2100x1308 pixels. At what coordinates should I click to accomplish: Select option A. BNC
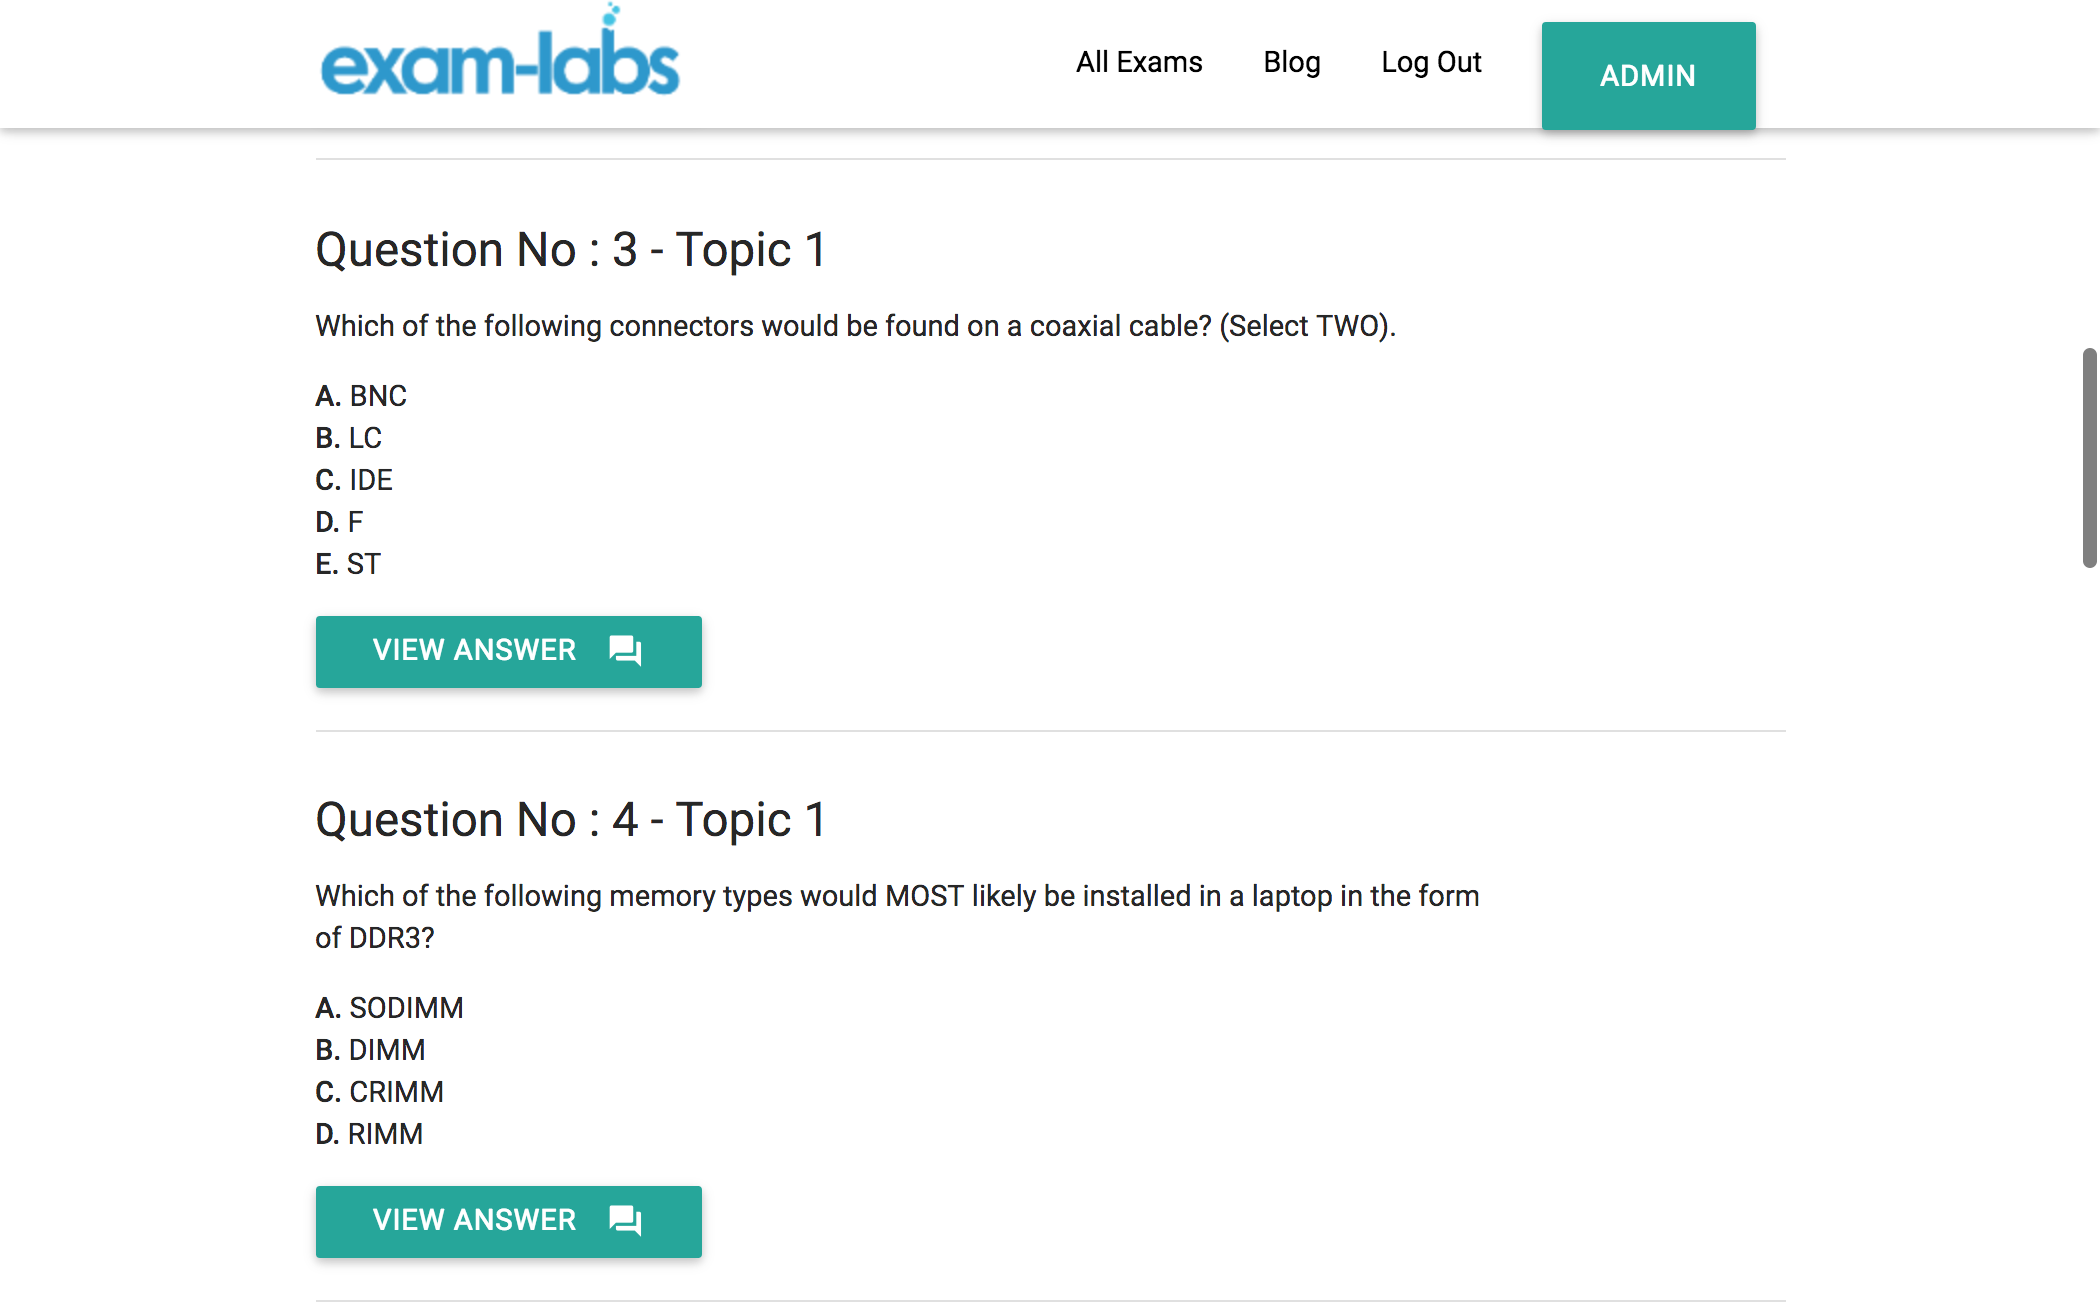click(x=361, y=396)
